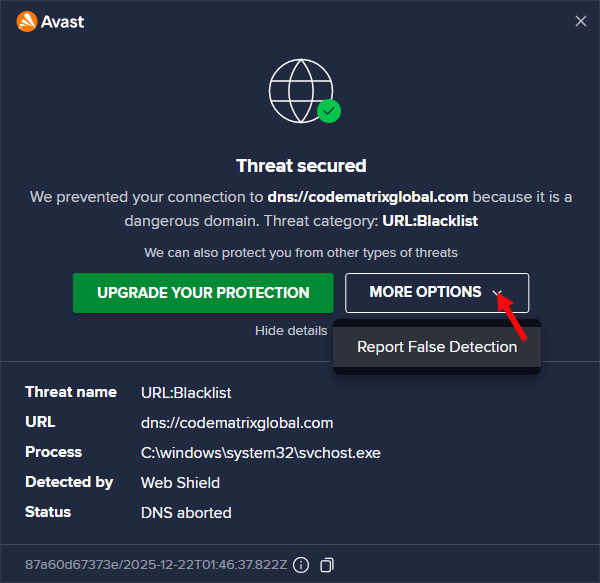The height and width of the screenshot is (583, 600).
Task: Click Upgrade Your Protection button
Action: point(203,293)
